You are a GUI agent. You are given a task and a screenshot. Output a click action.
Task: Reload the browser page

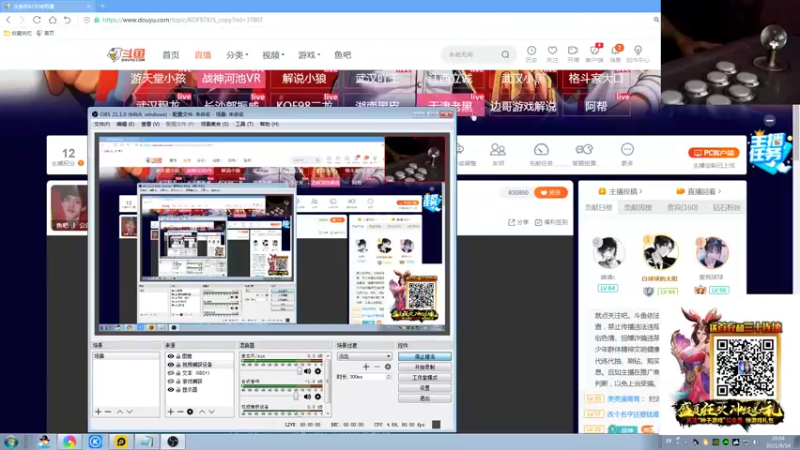pyautogui.click(x=37, y=20)
